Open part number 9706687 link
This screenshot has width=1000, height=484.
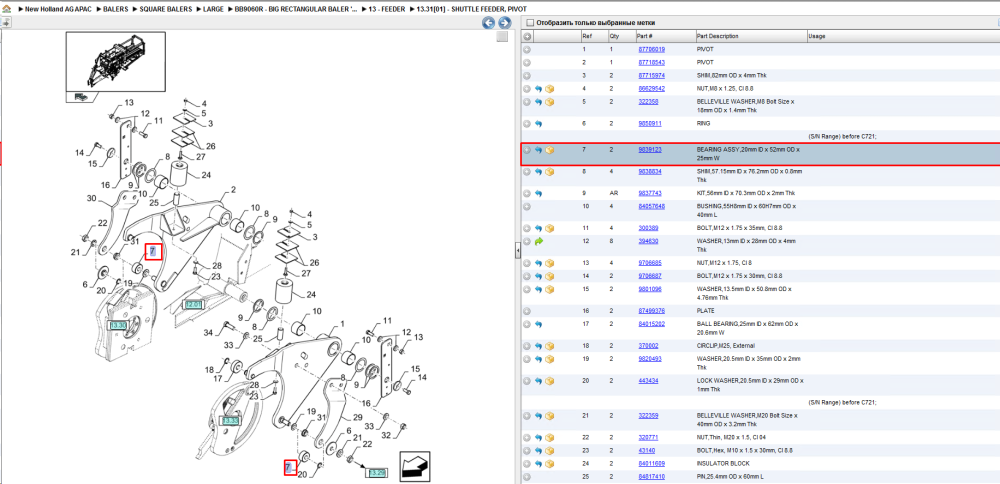coord(650,276)
